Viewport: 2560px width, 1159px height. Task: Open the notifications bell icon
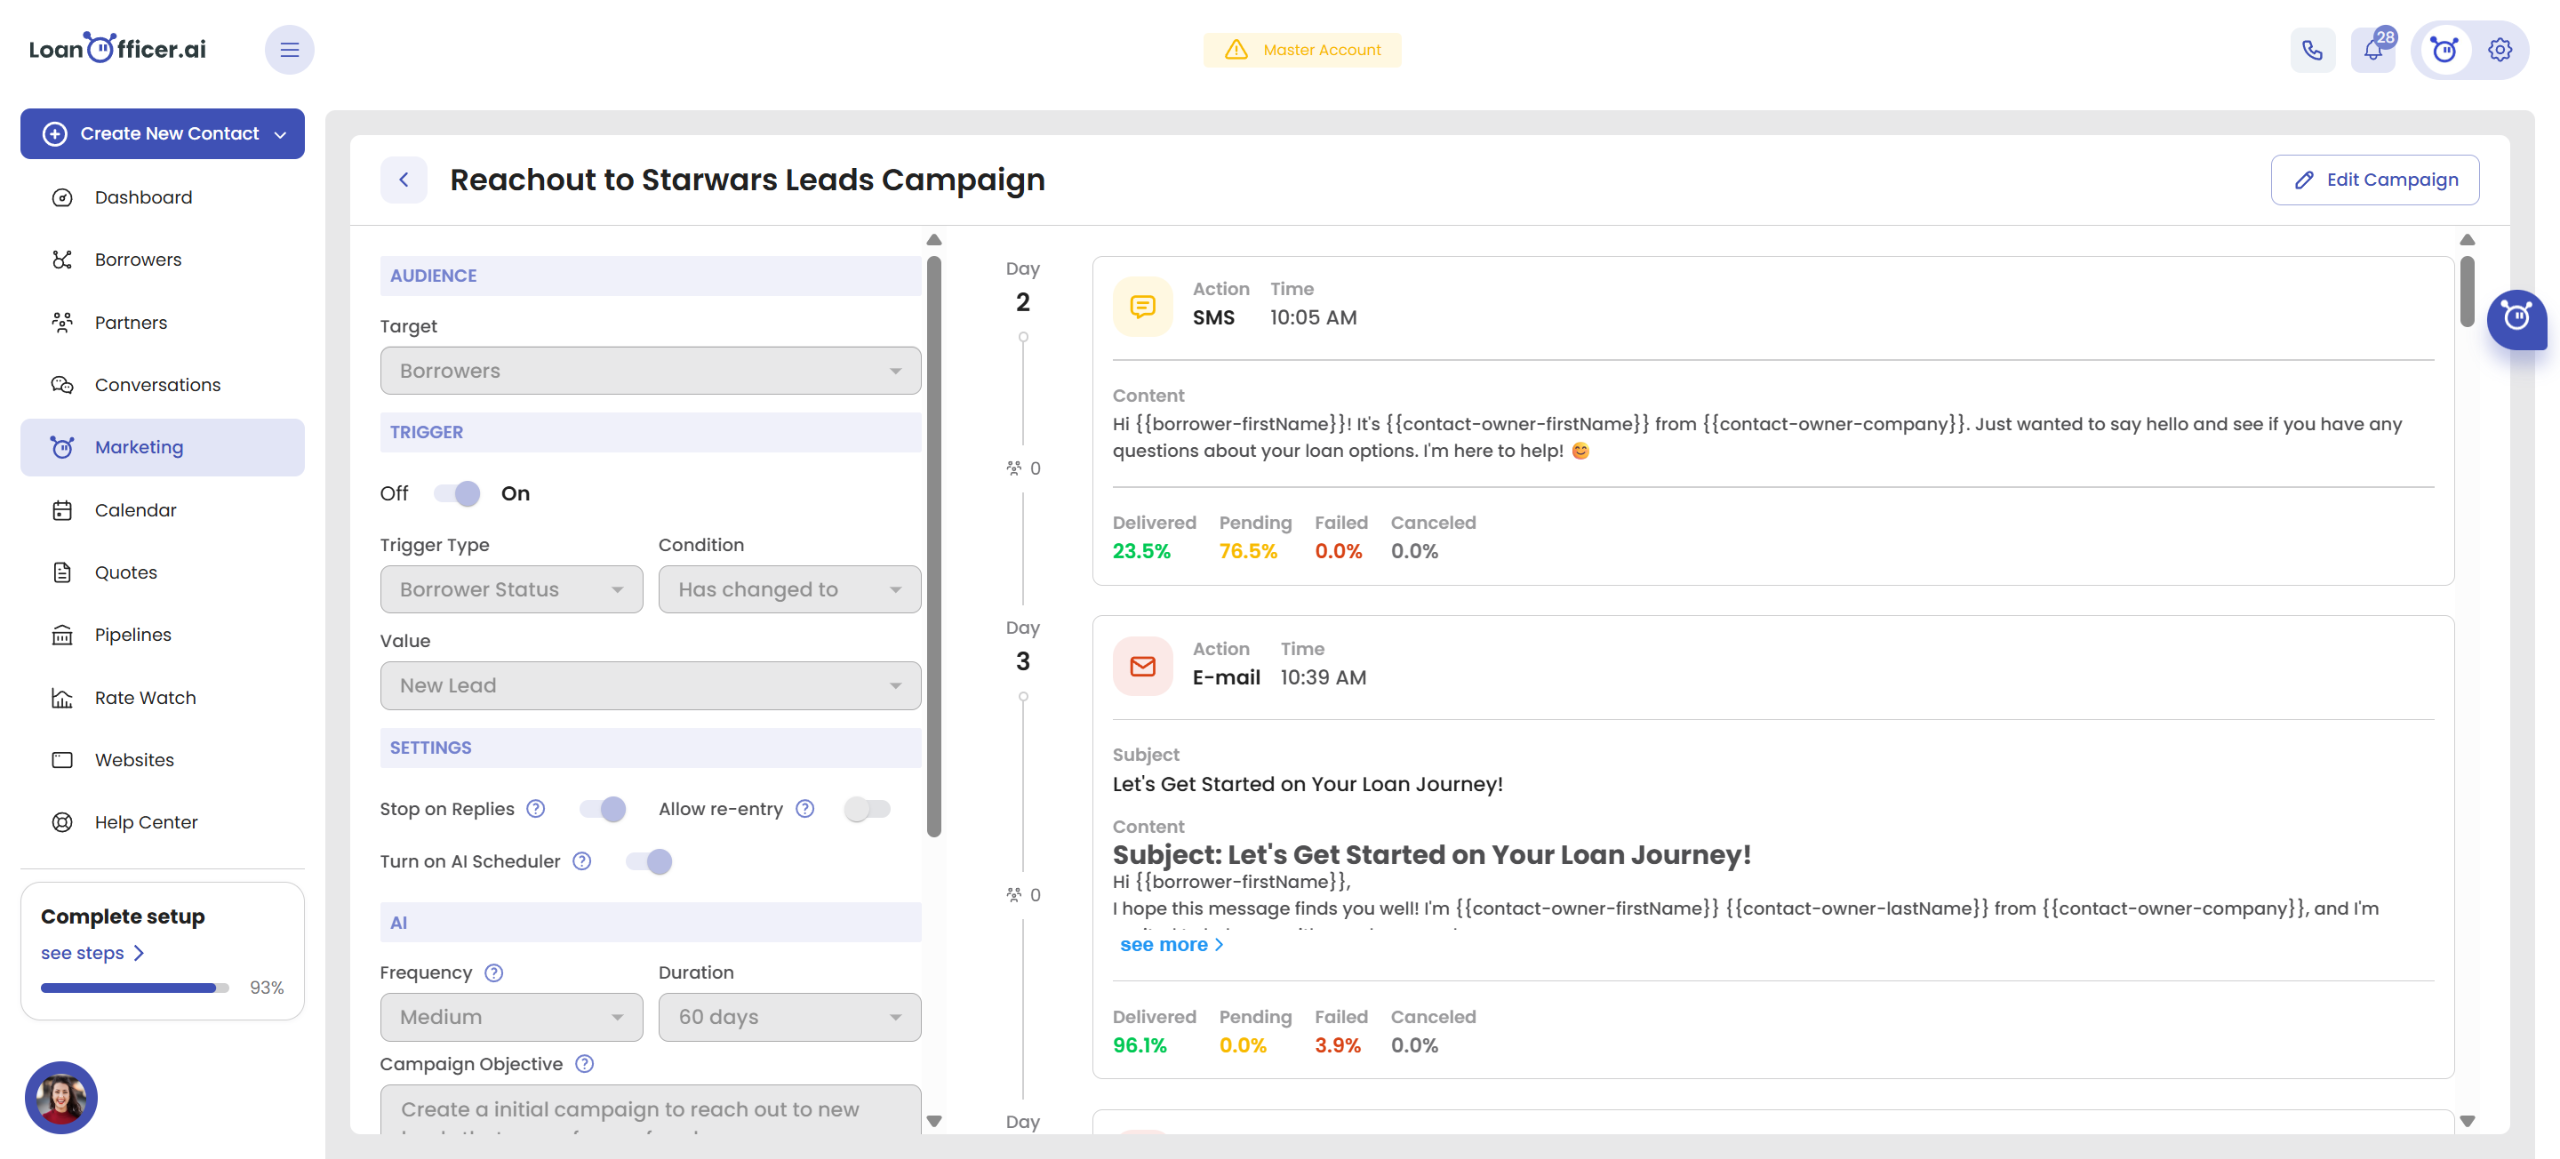tap(2373, 50)
